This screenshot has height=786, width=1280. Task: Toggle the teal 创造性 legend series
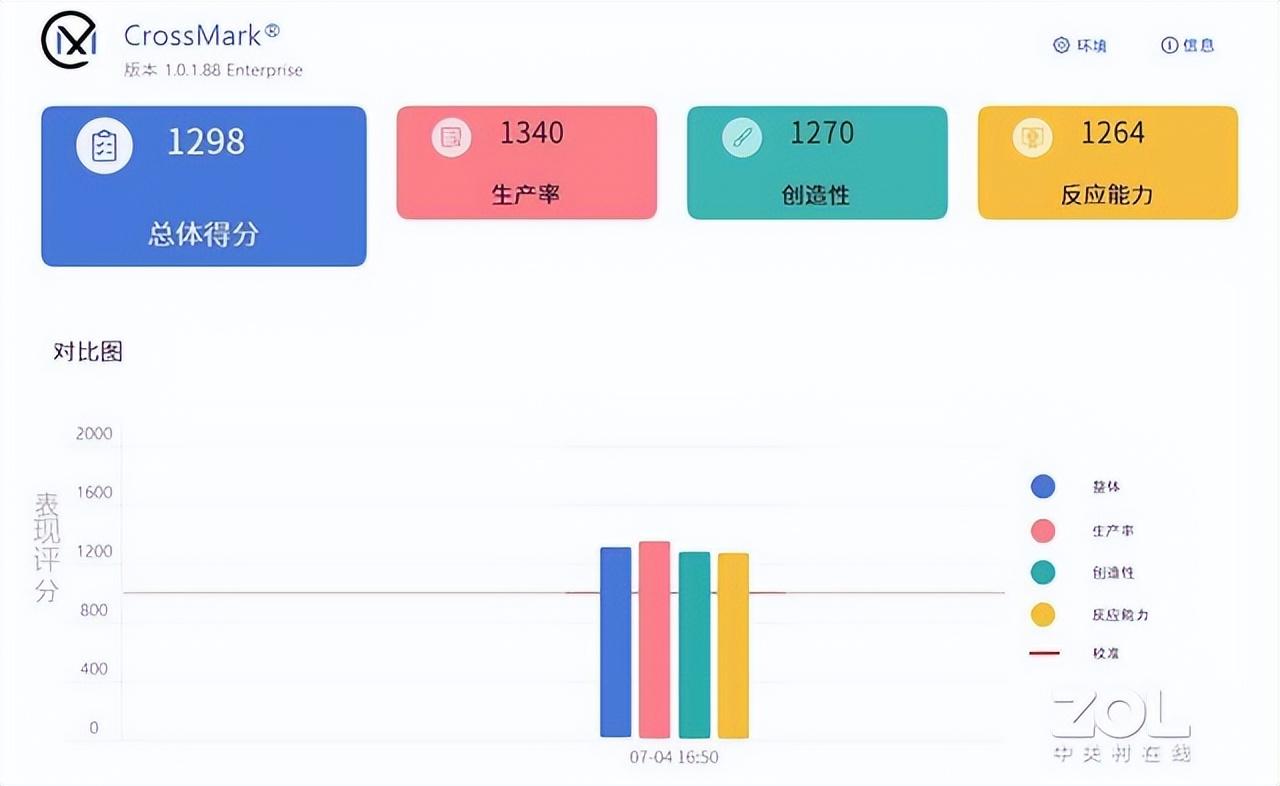(x=1043, y=572)
